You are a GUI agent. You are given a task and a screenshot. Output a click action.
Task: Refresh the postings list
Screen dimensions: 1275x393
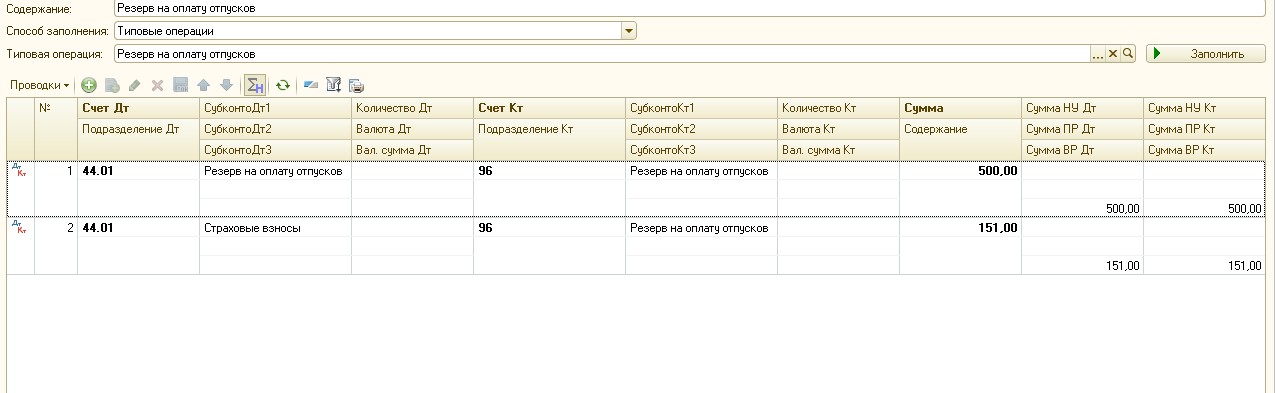(283, 86)
